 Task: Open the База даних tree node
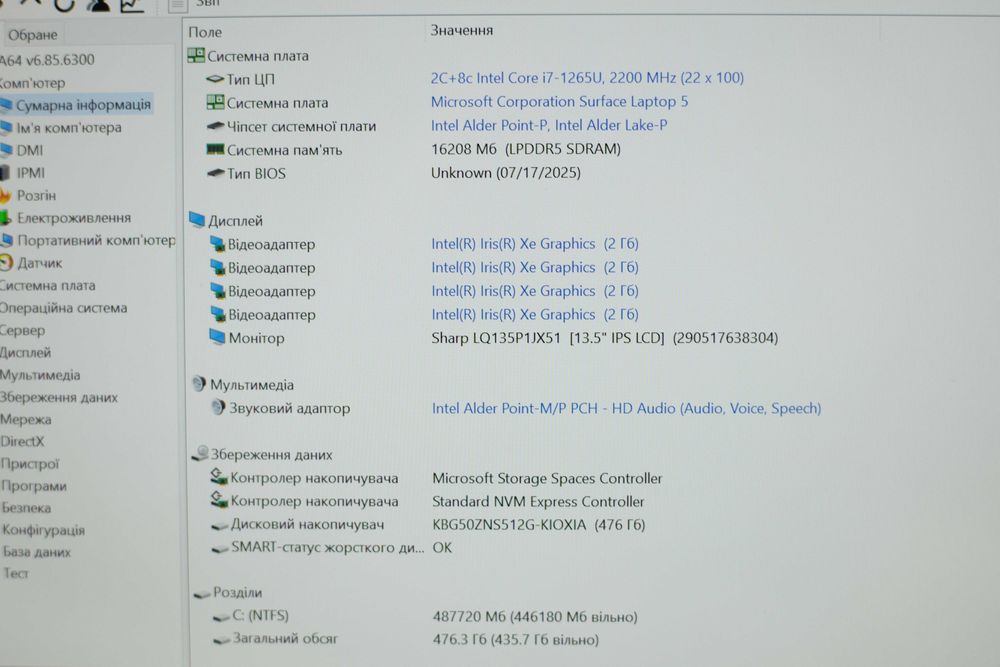click(x=37, y=552)
